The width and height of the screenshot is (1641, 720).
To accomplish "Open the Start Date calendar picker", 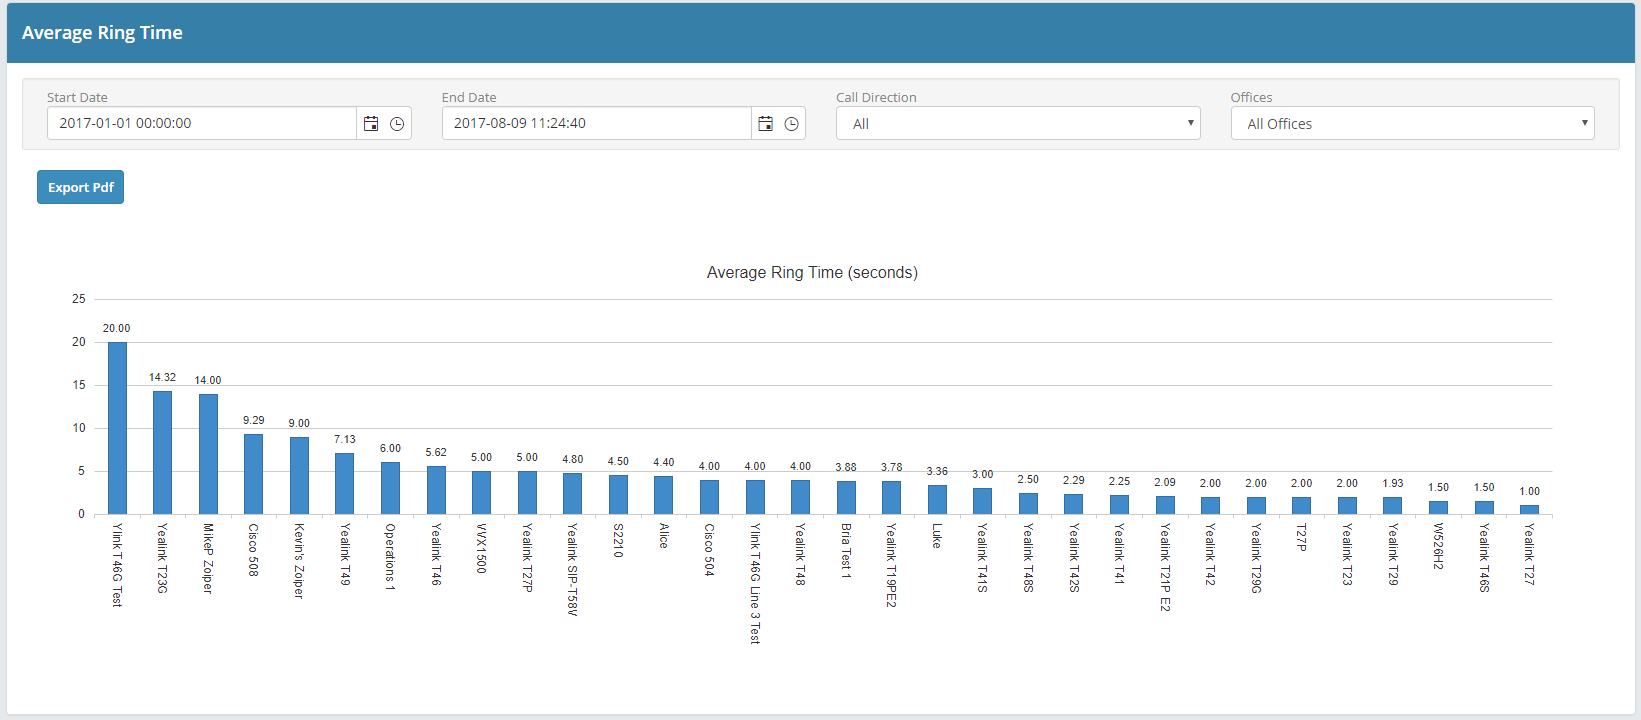I will click(x=371, y=124).
